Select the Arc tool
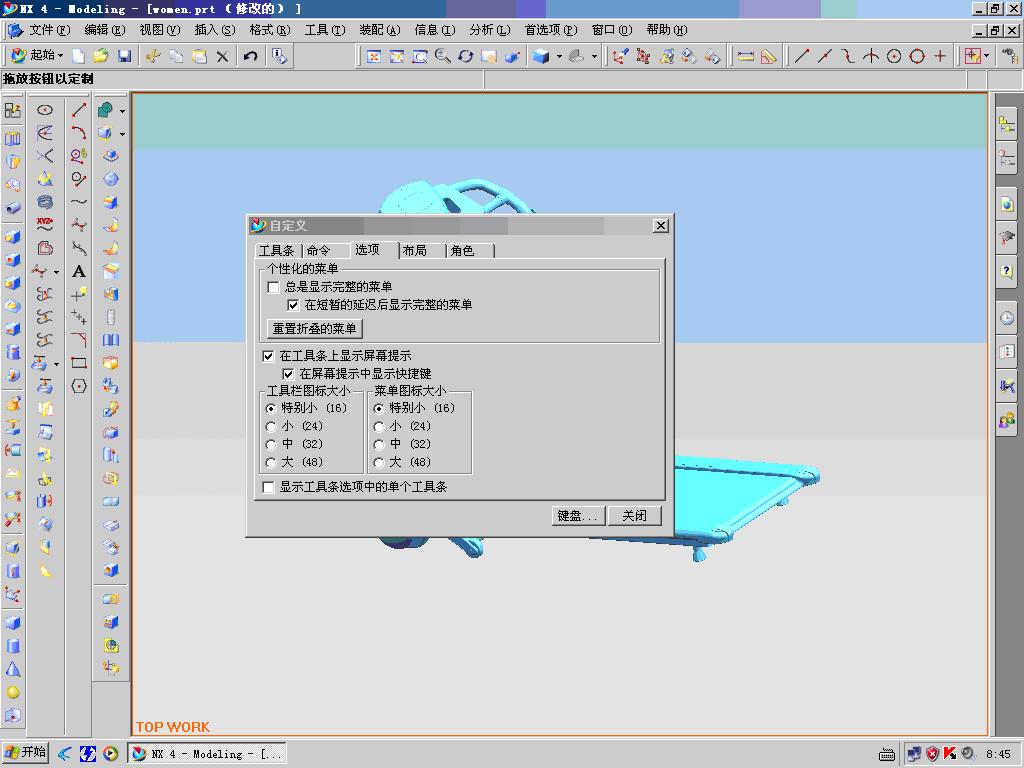The width and height of the screenshot is (1024, 768). coord(78,131)
